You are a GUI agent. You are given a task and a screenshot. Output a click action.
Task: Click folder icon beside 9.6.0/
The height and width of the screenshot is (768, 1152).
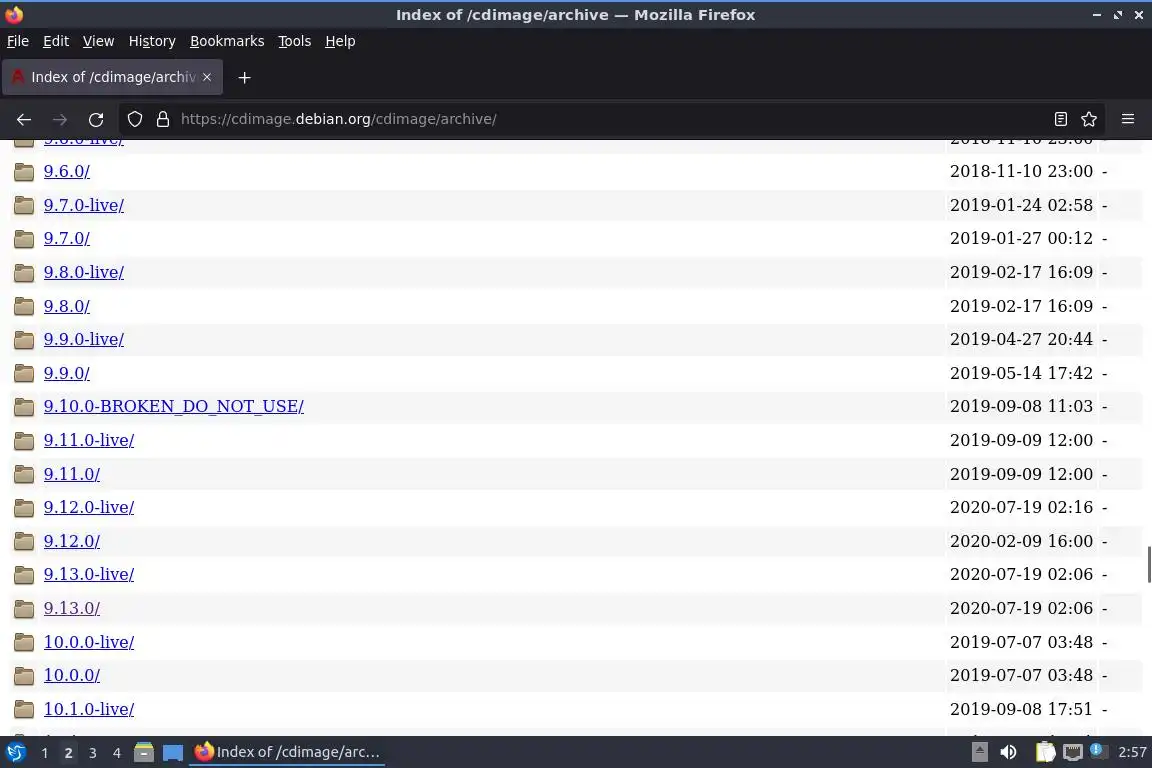pyautogui.click(x=24, y=172)
